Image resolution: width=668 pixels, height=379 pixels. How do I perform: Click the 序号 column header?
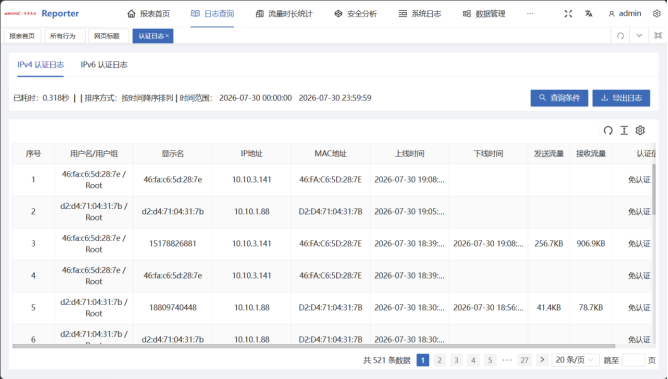pos(33,154)
